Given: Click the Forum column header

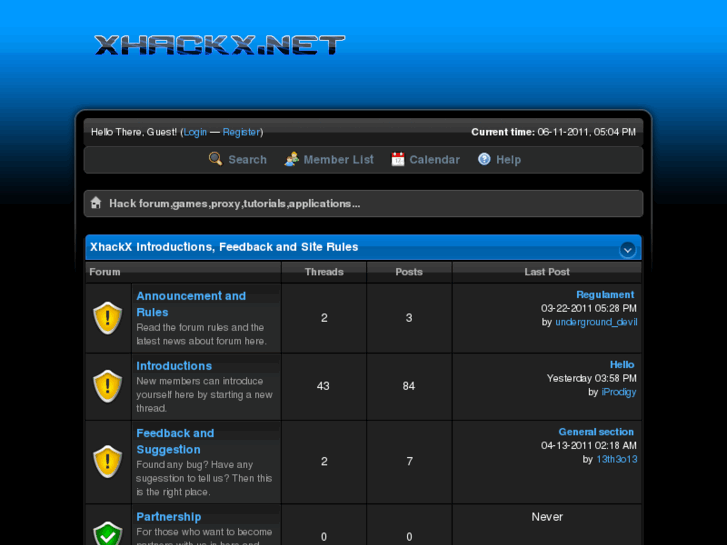Looking at the screenshot, I should 105,272.
